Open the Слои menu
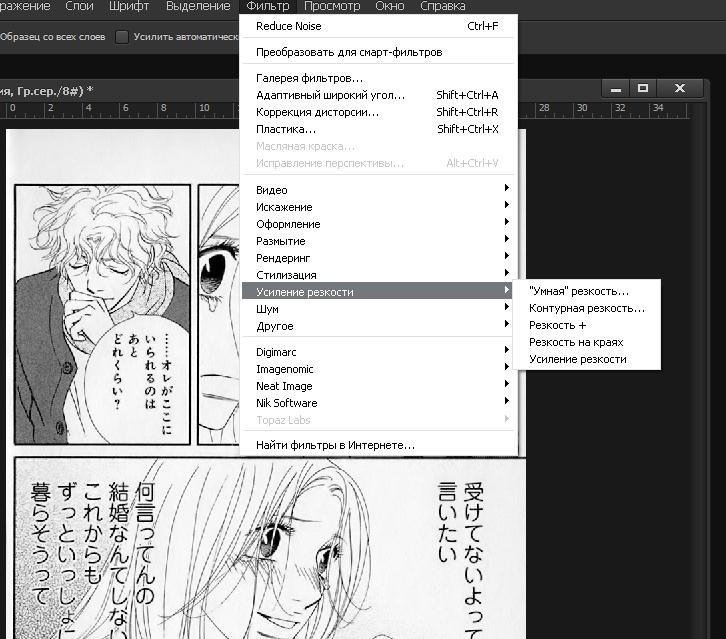Screen dimensions: 726x639 (x=79, y=6)
